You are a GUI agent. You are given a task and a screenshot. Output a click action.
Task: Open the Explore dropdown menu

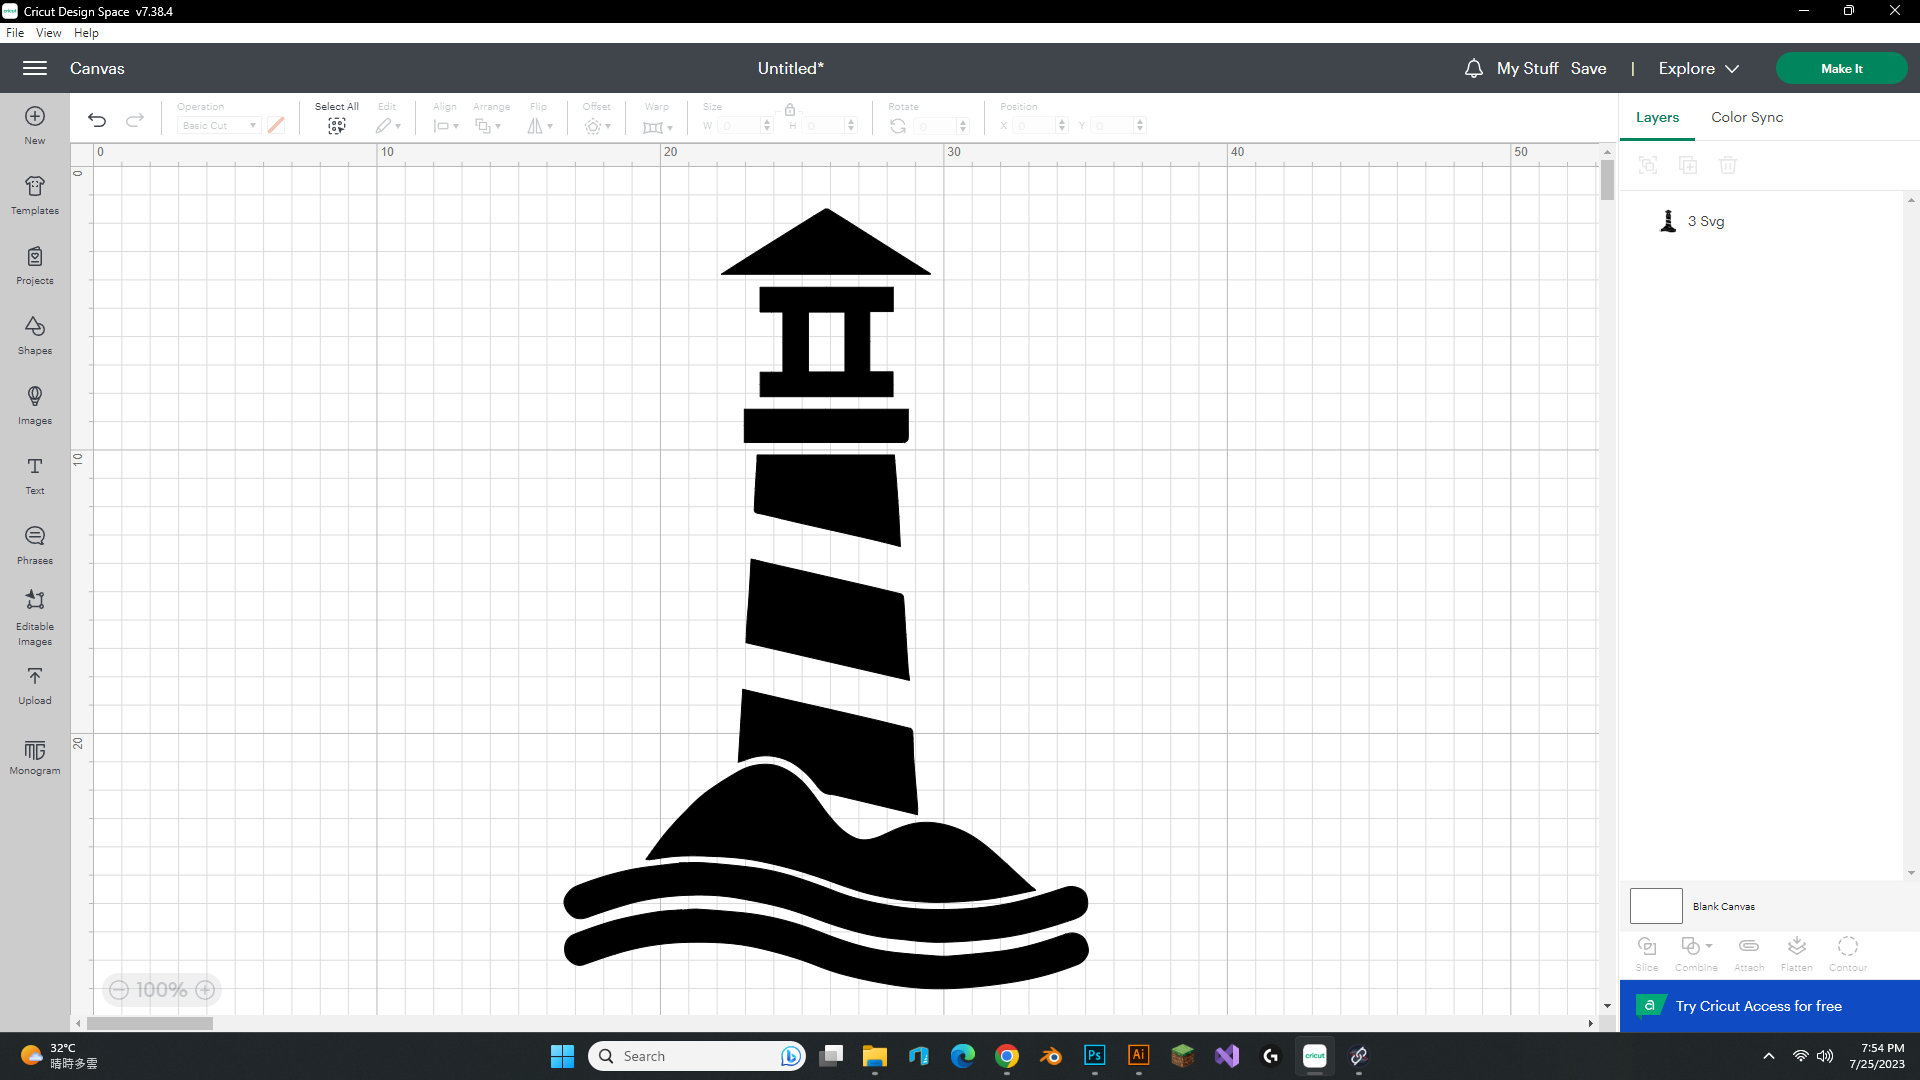pos(1697,68)
